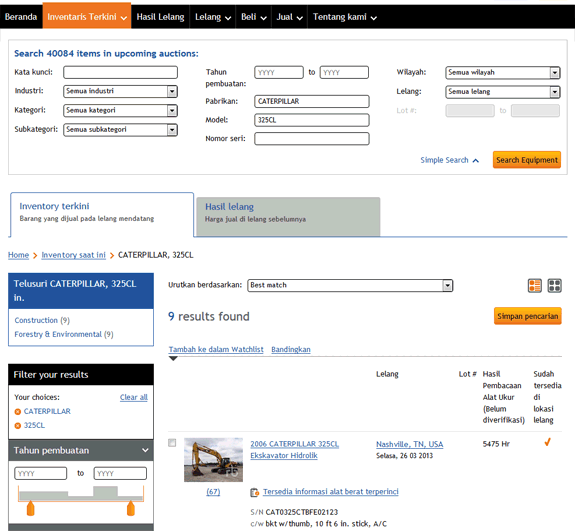Viewport: 575px width, 531px height.
Task: Click the Ekskavator Hidrolik link
Action: point(284,455)
